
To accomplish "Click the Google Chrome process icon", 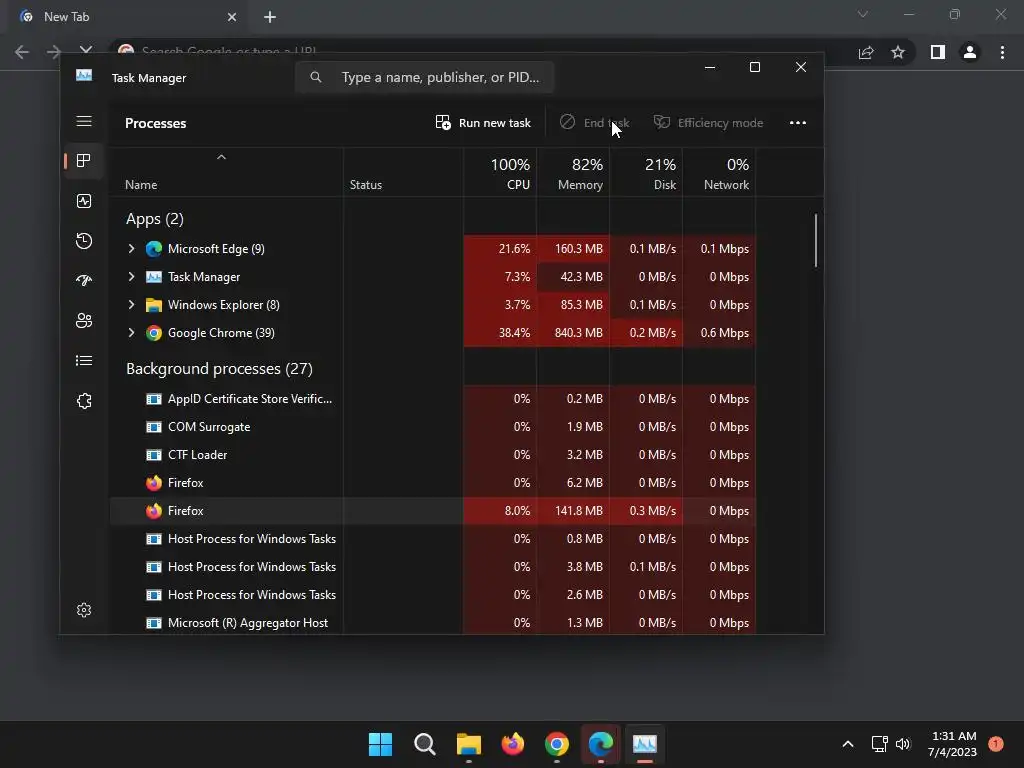I will coord(153,333).
